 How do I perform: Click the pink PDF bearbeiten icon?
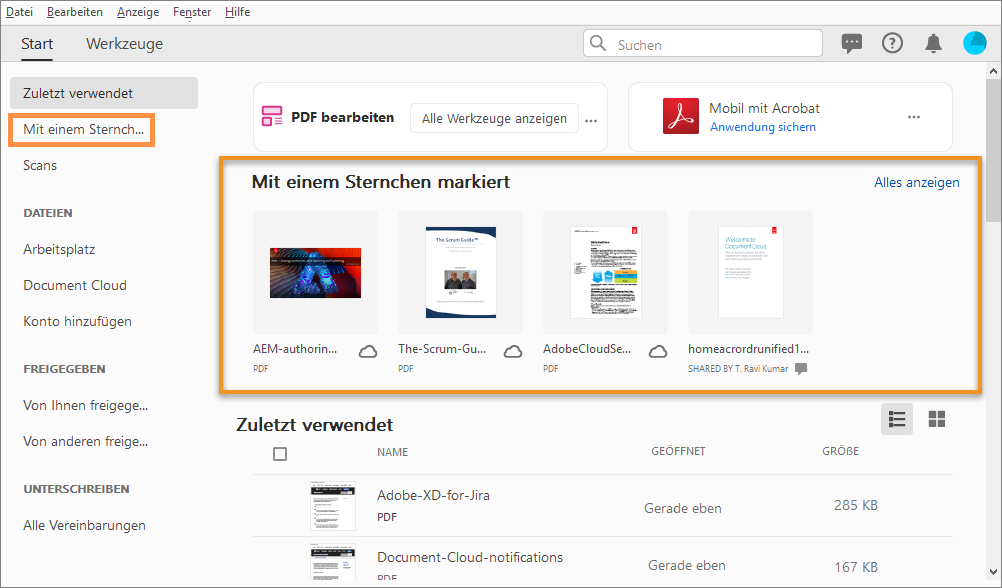pos(272,116)
